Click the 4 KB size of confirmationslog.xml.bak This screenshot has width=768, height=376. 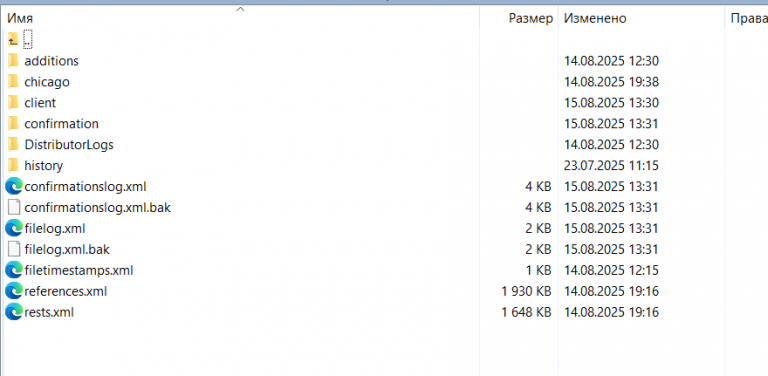tap(538, 208)
